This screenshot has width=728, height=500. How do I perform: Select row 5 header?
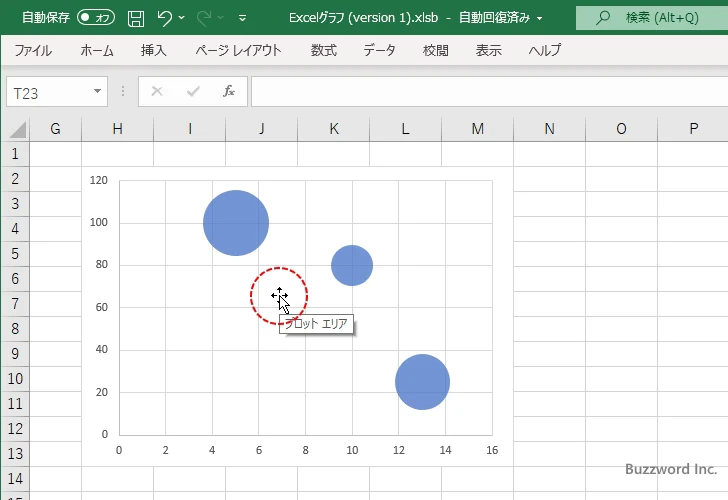coord(15,253)
